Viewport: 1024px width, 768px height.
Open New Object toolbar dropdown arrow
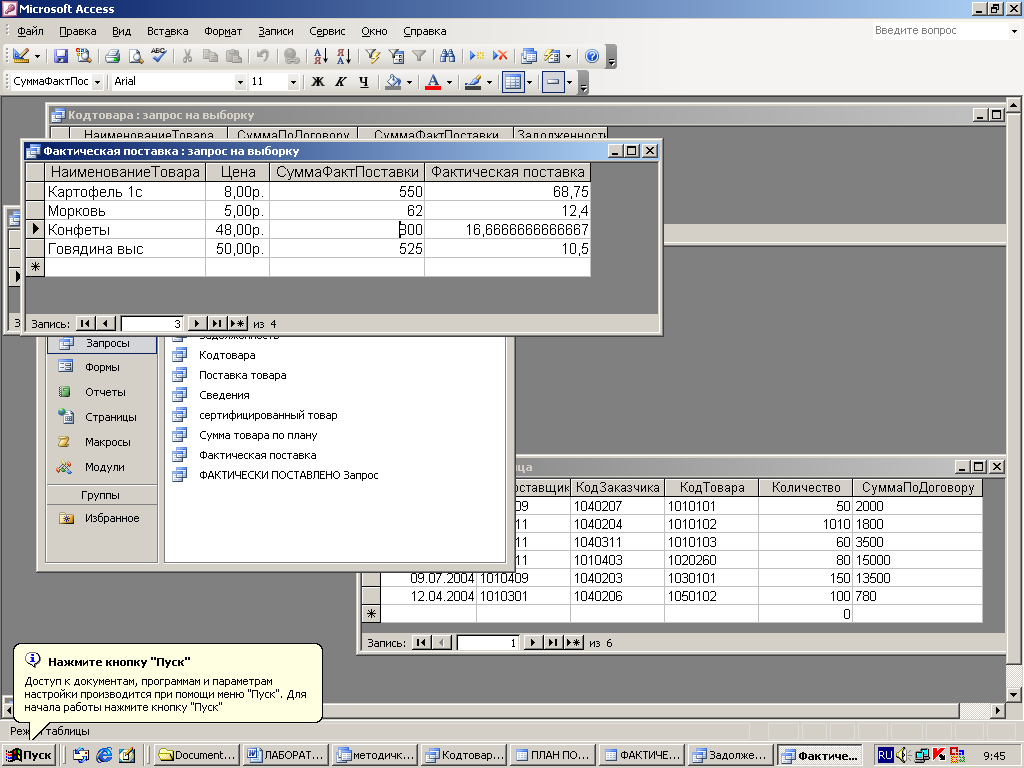tap(568, 56)
